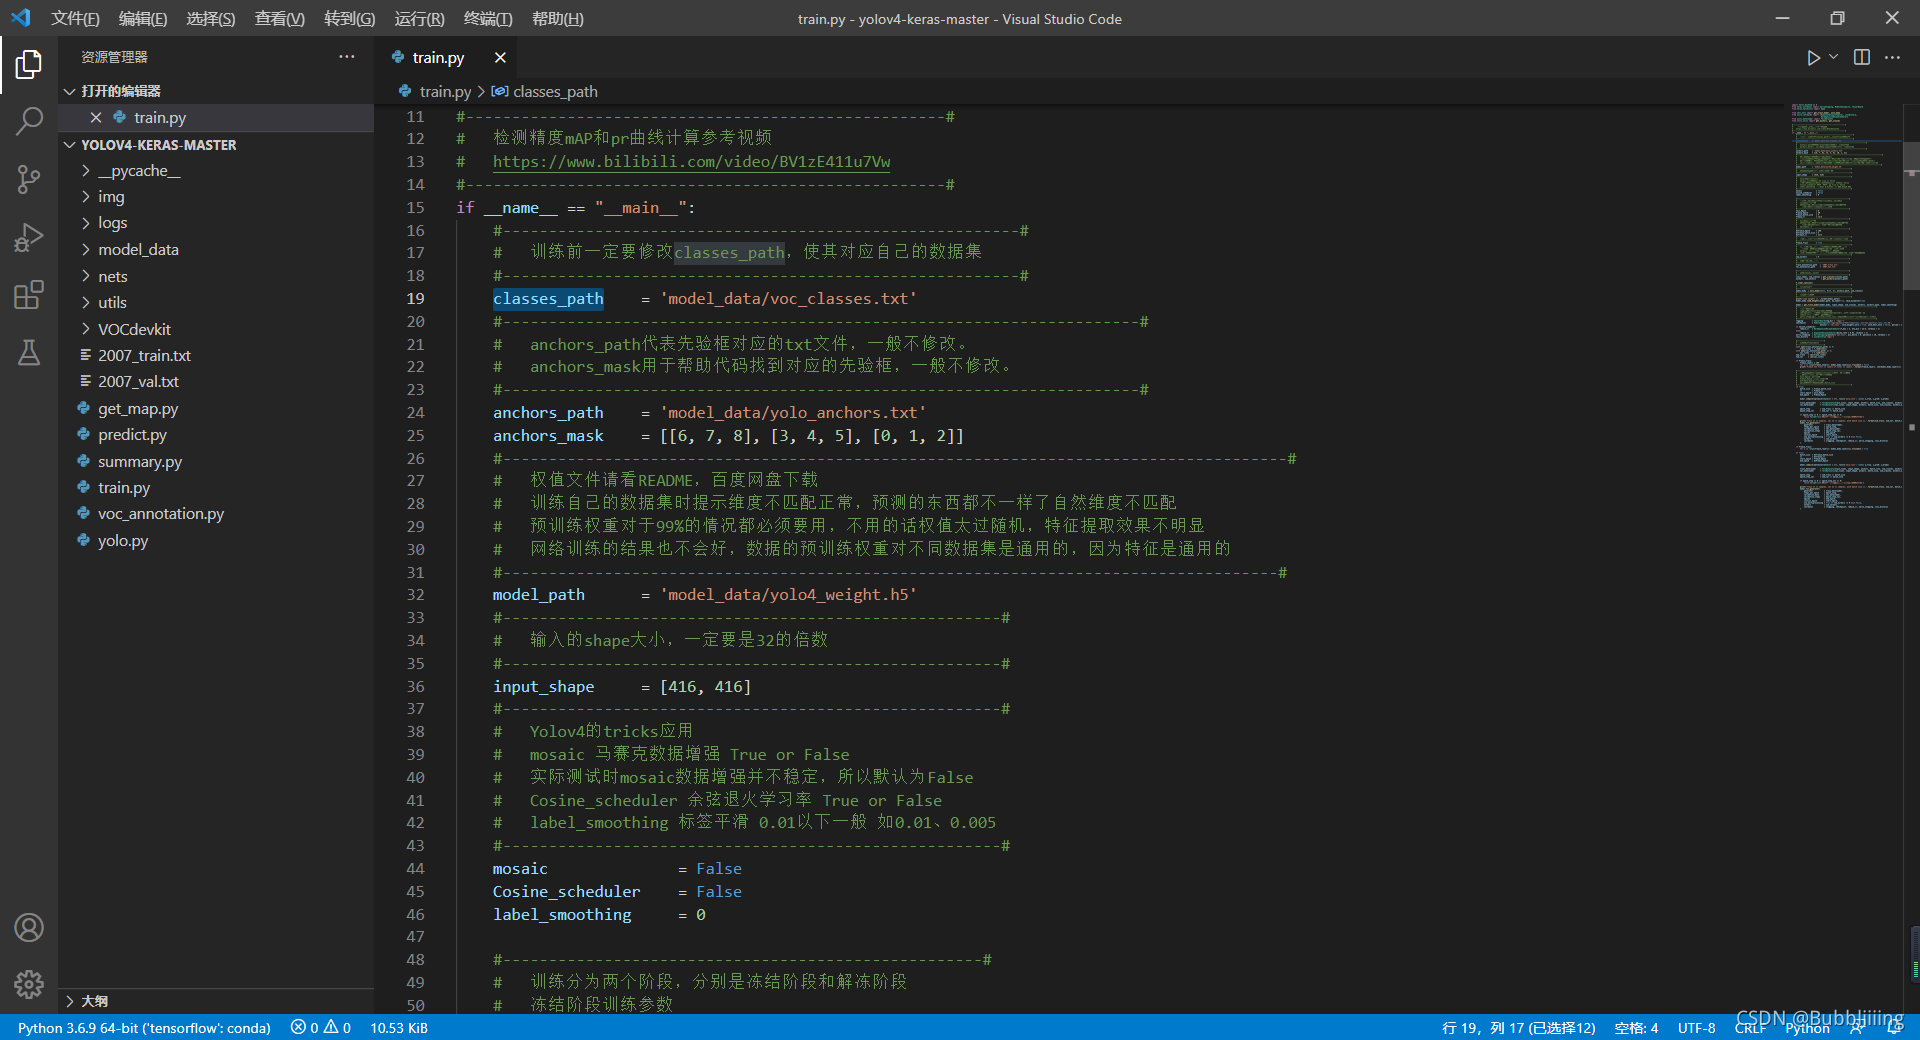This screenshot has height=1040, width=1920.
Task: Open the Selection menu (选择)
Action: pos(210,18)
